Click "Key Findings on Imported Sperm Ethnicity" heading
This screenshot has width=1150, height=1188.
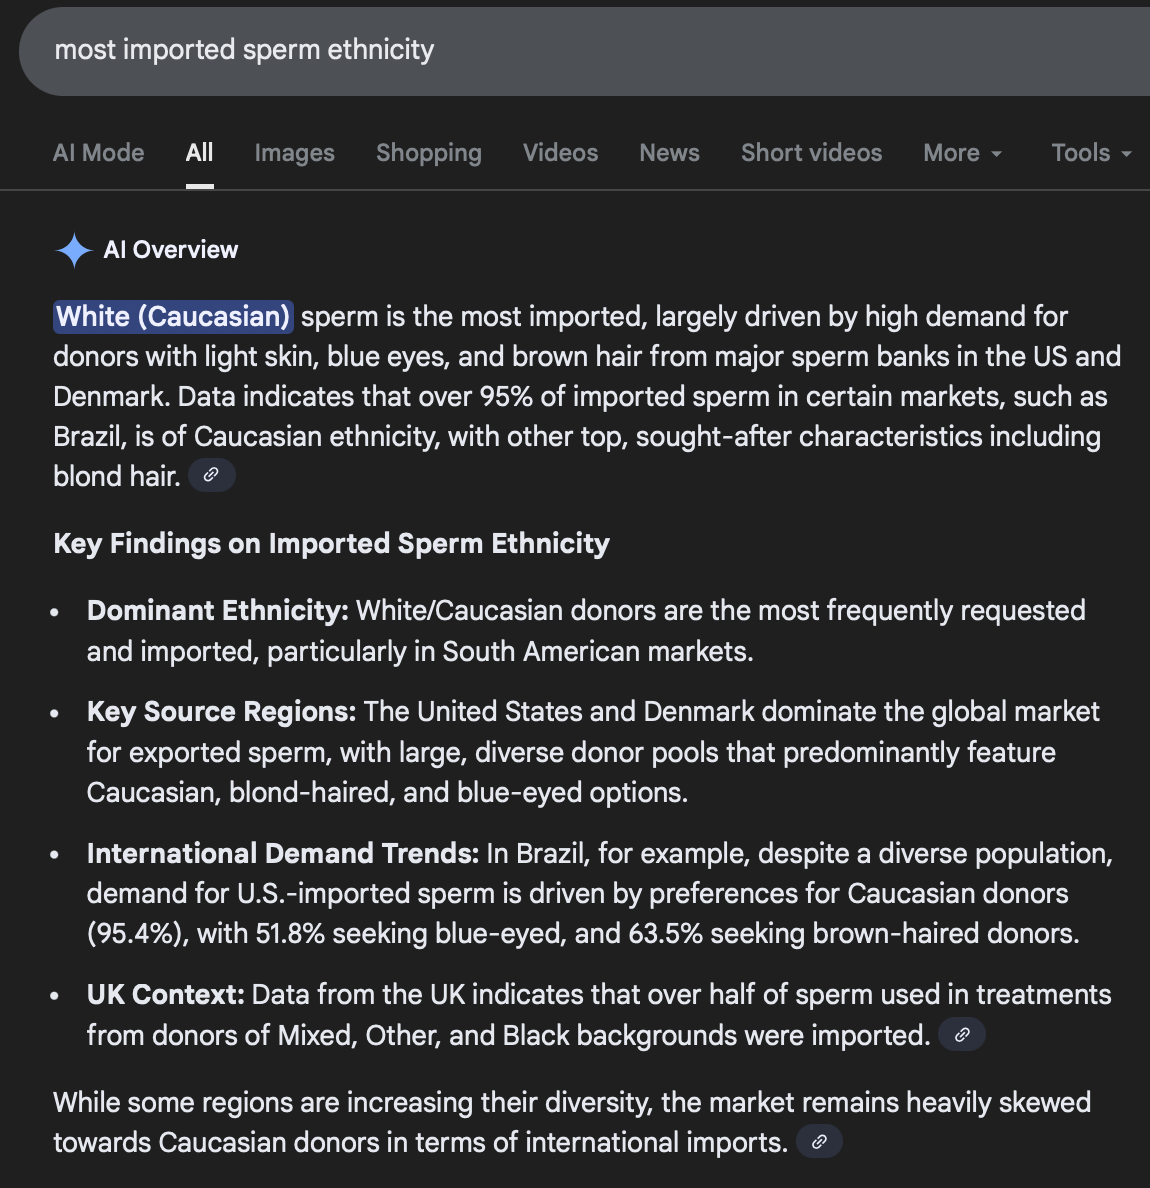pyautogui.click(x=331, y=543)
